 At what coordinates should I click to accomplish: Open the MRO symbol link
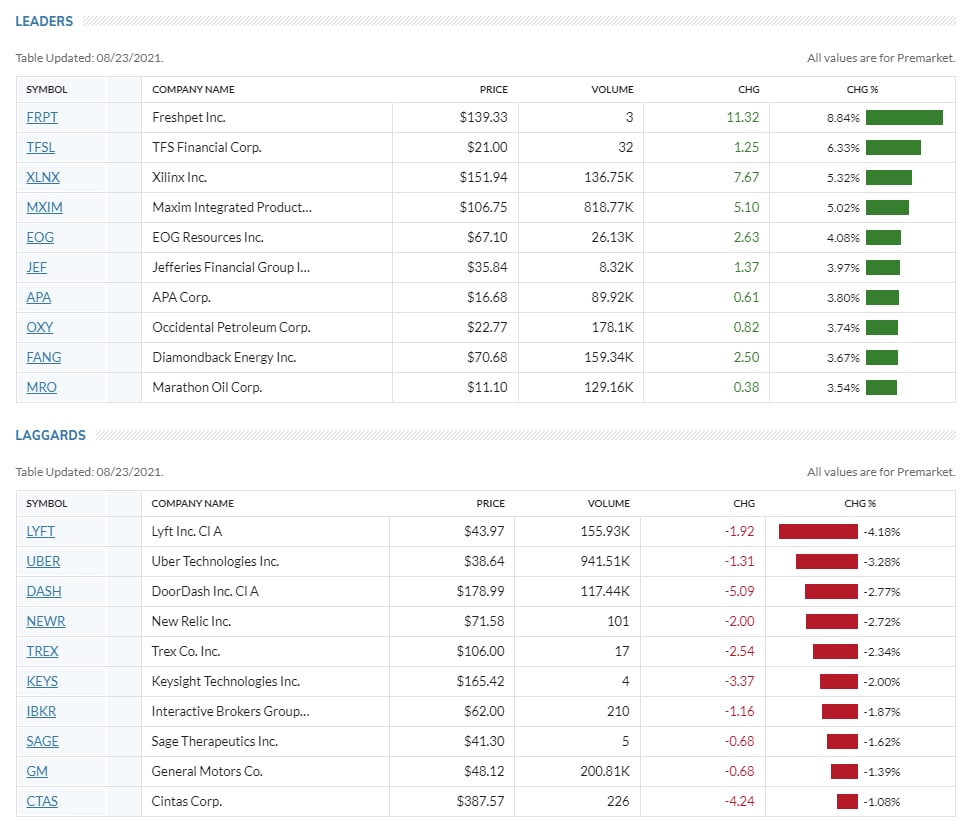(42, 387)
